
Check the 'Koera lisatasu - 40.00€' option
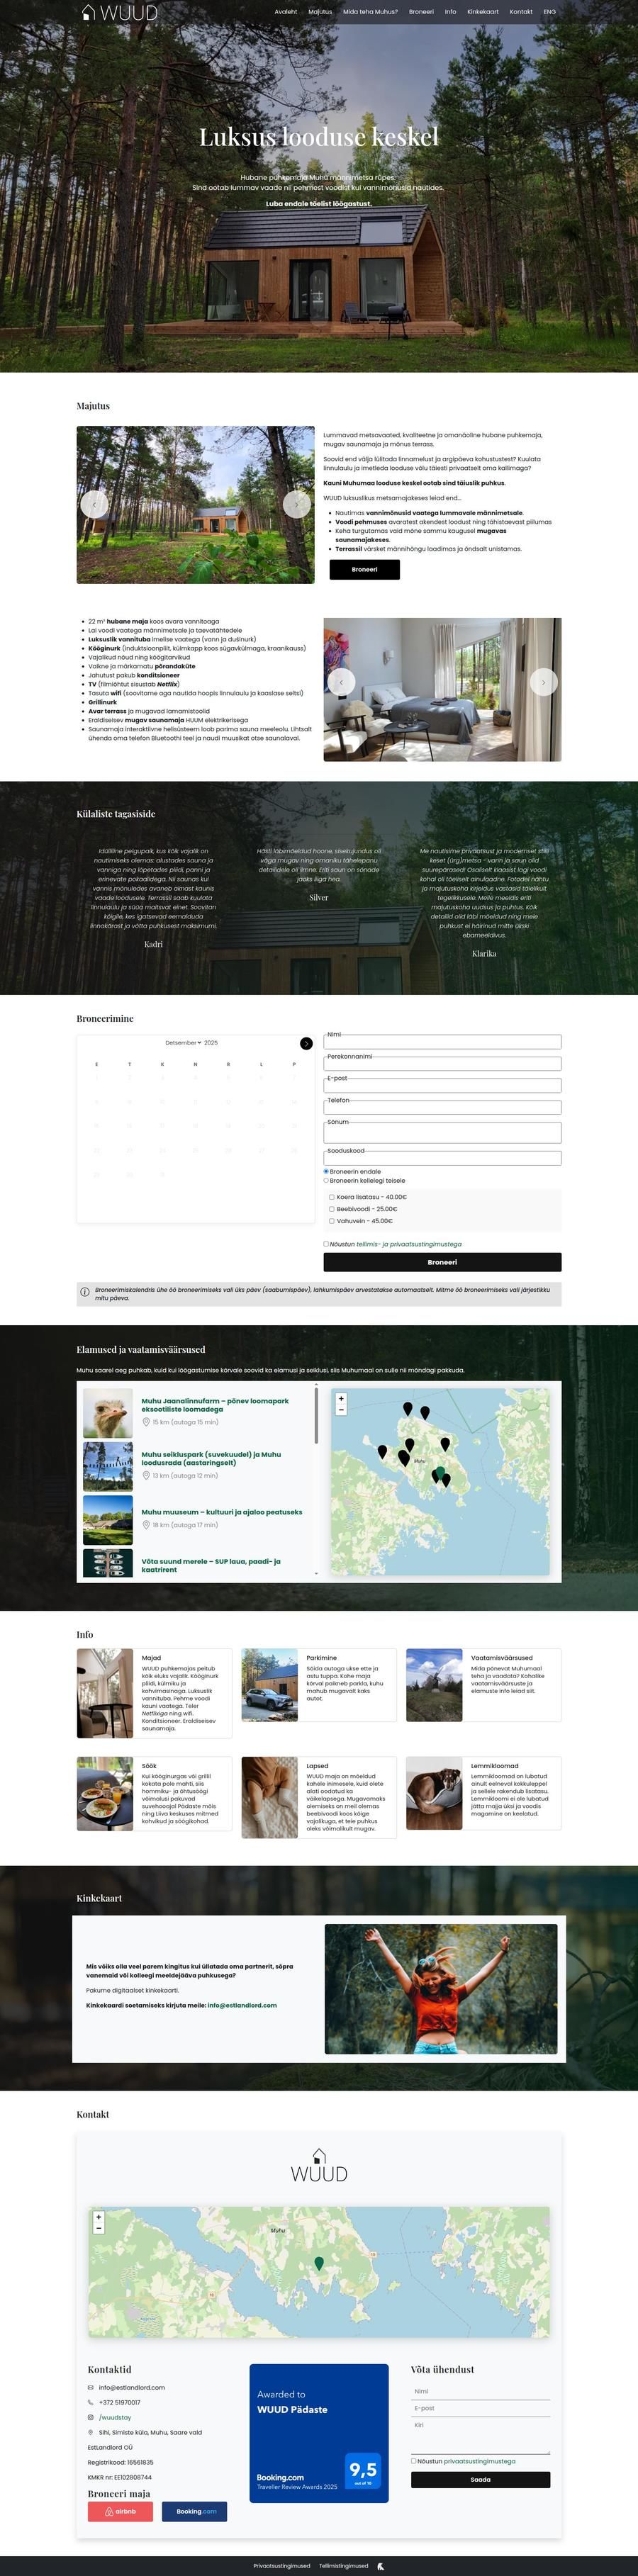pos(332,1197)
